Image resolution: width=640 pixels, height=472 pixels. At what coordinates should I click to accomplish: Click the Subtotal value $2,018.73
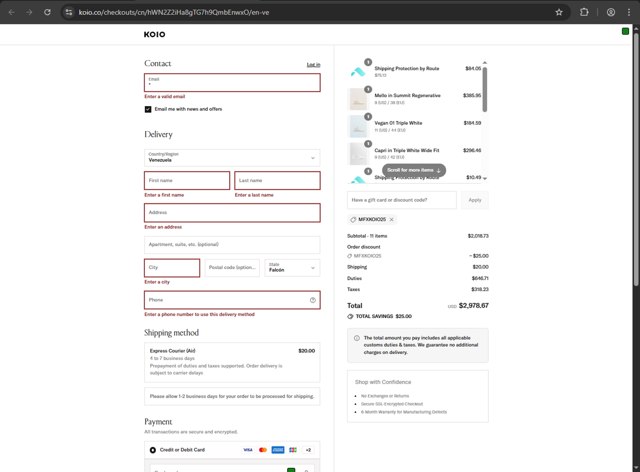[478, 236]
